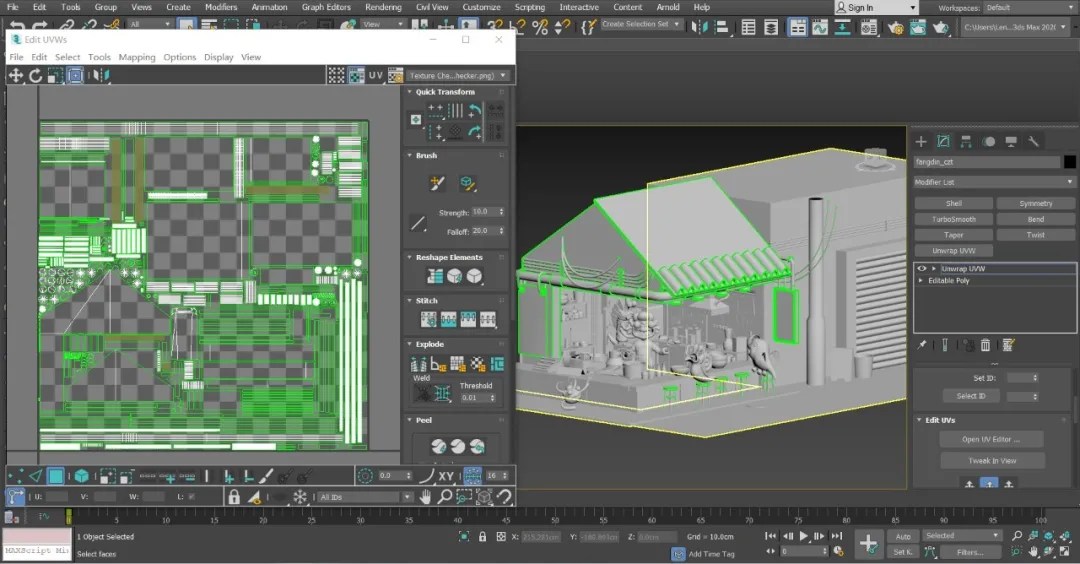Viewport: 1080px width, 564px height.
Task: Open the Graph Editors menu
Action: 326,7
